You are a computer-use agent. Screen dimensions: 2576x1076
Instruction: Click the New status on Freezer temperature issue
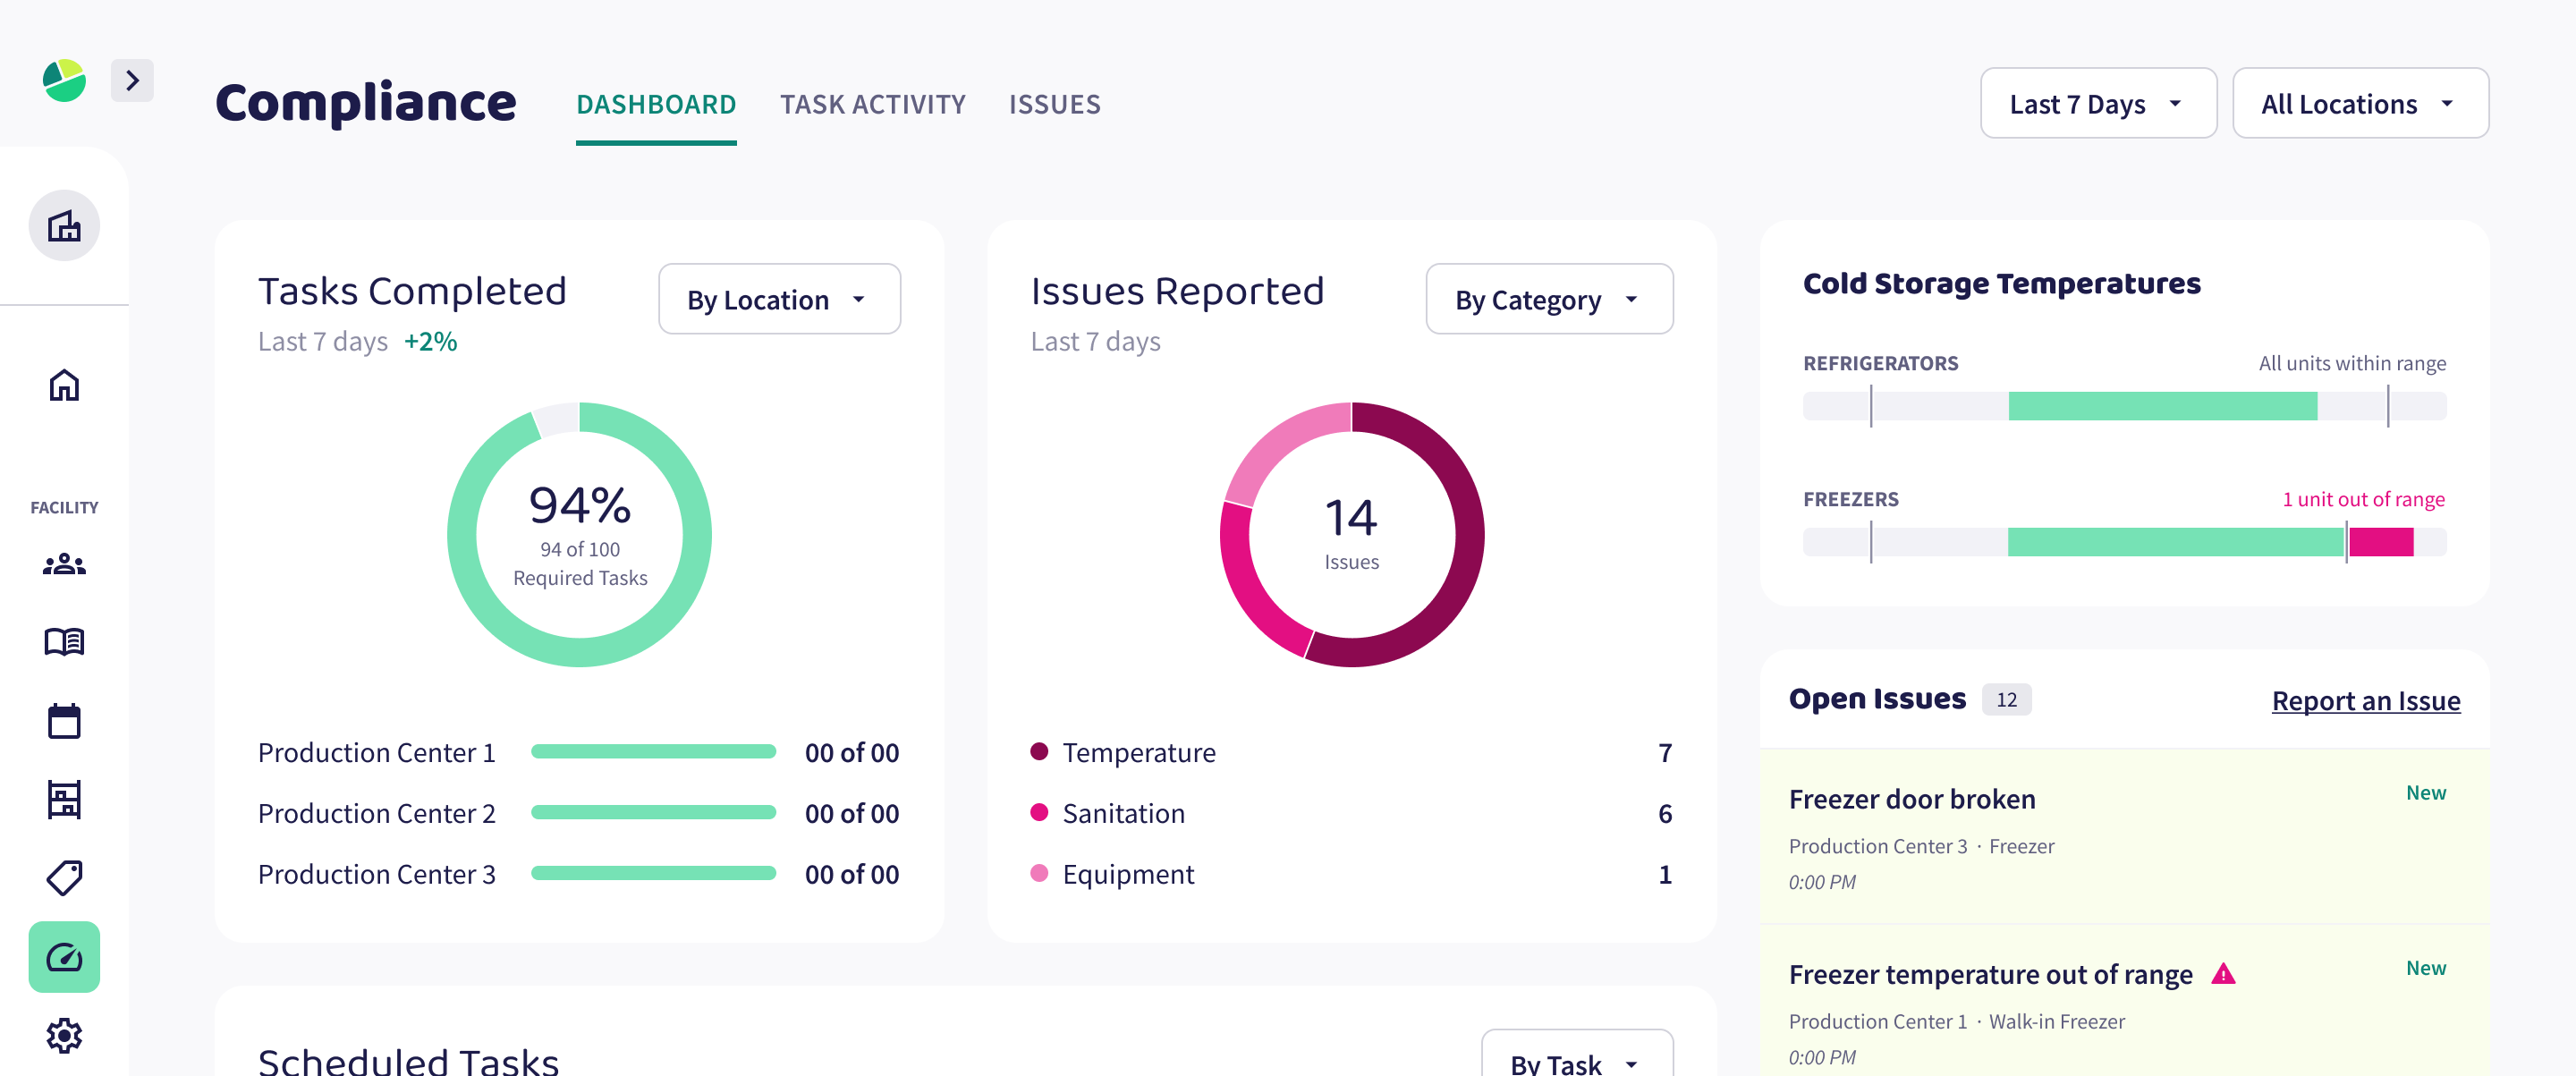(x=2425, y=968)
